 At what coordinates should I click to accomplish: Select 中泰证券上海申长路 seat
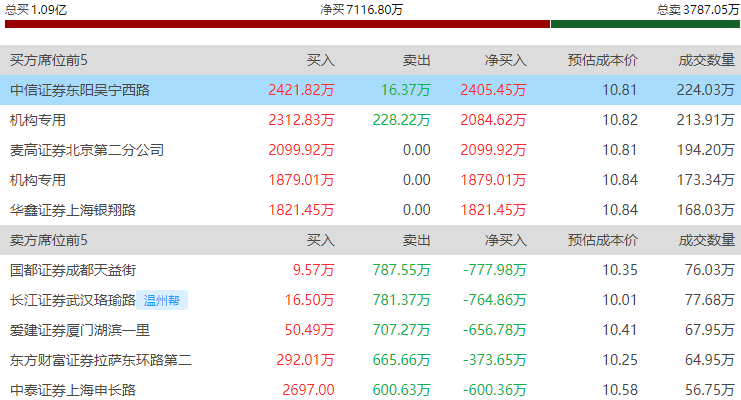pos(73,390)
